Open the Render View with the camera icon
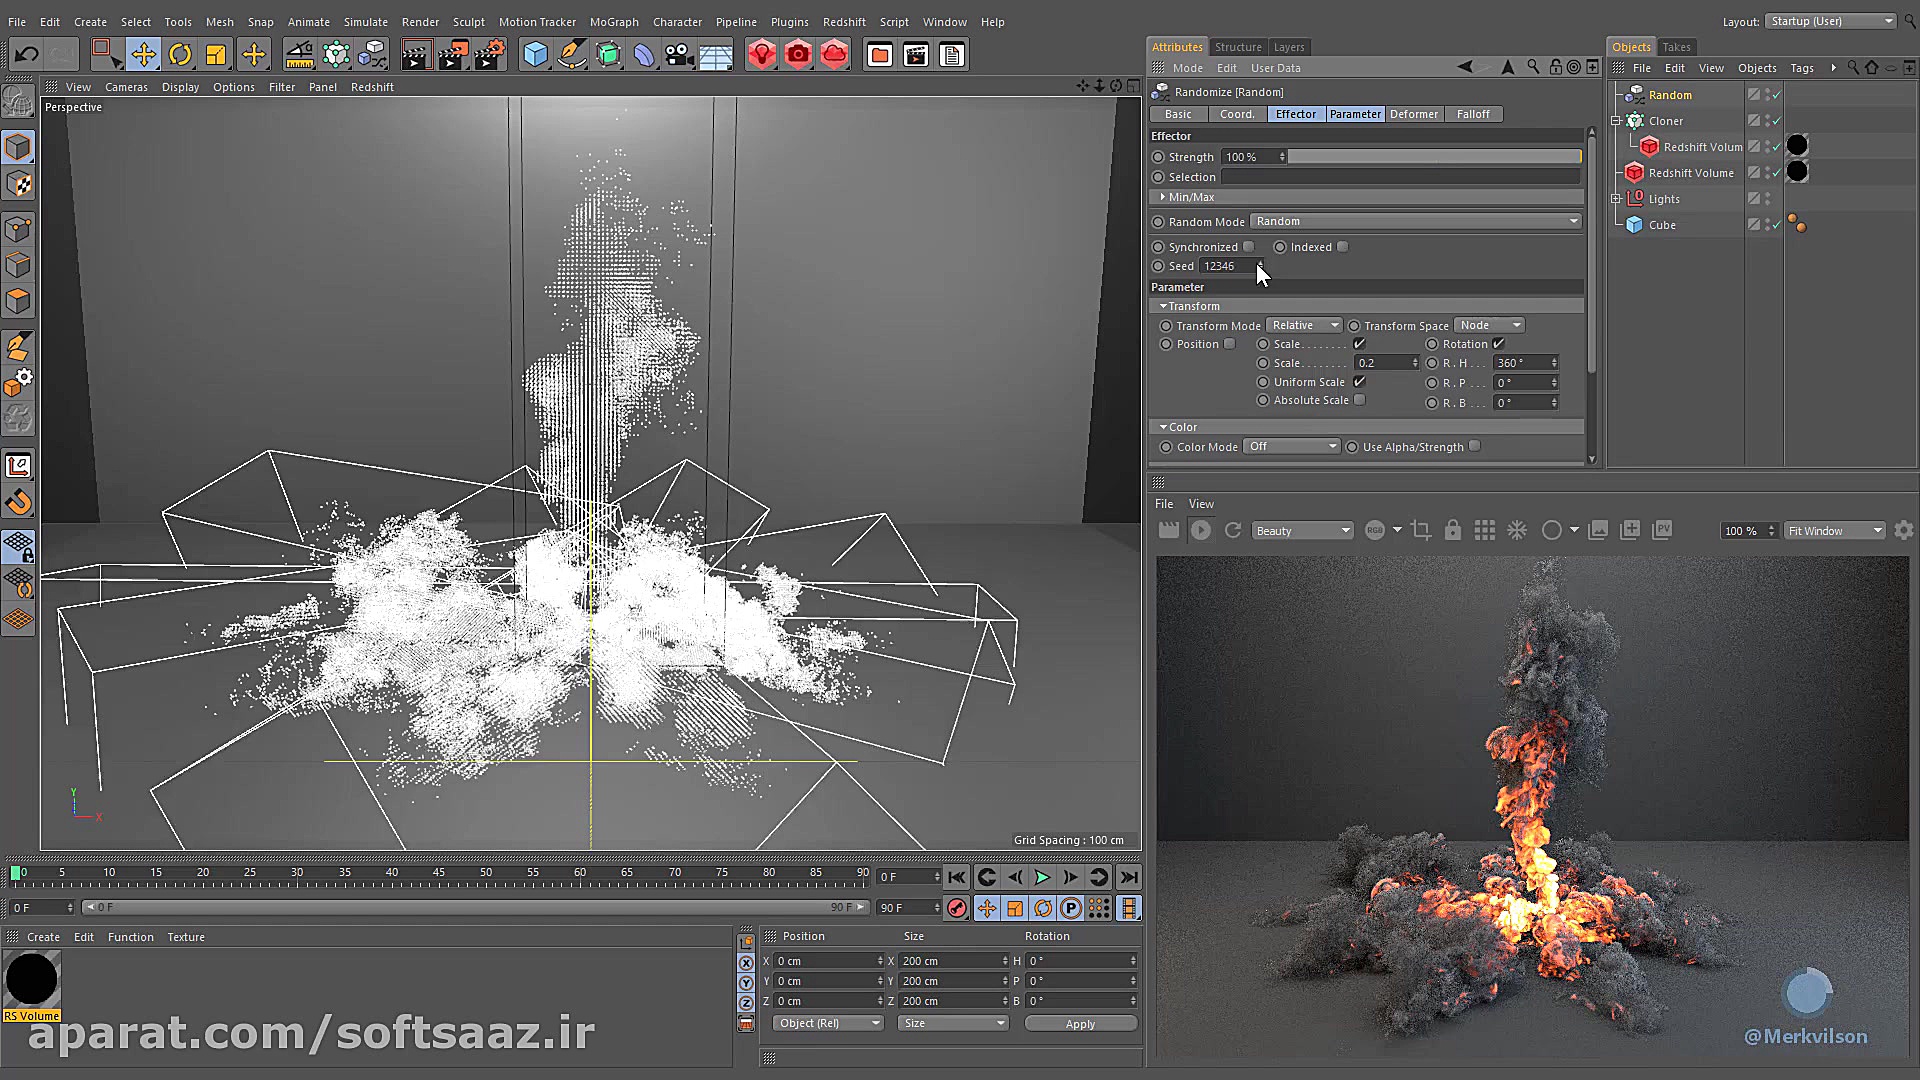 click(798, 54)
